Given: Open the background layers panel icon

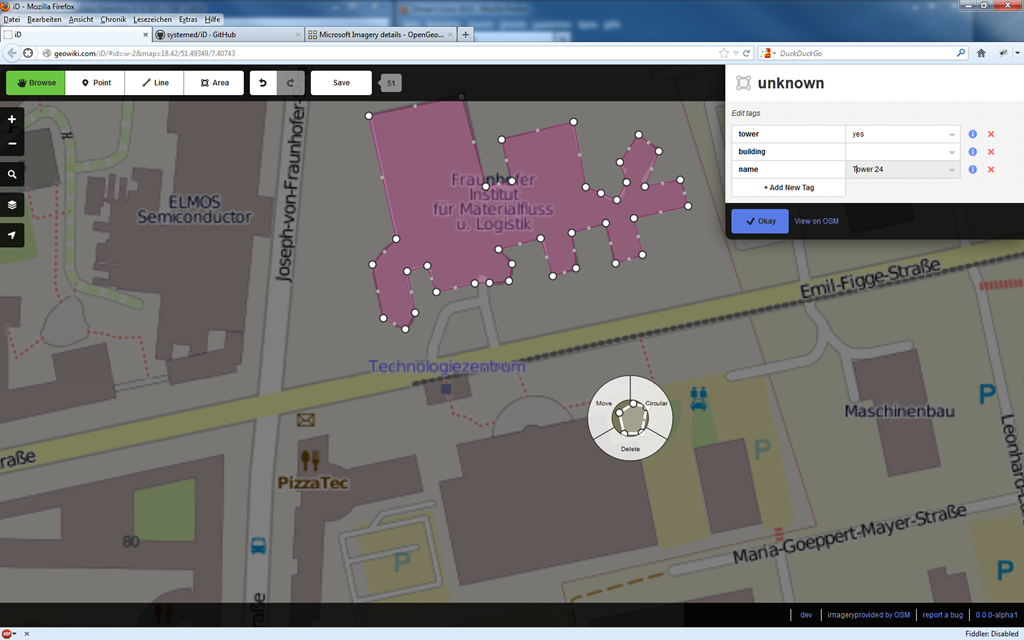Looking at the screenshot, I should tap(12, 205).
